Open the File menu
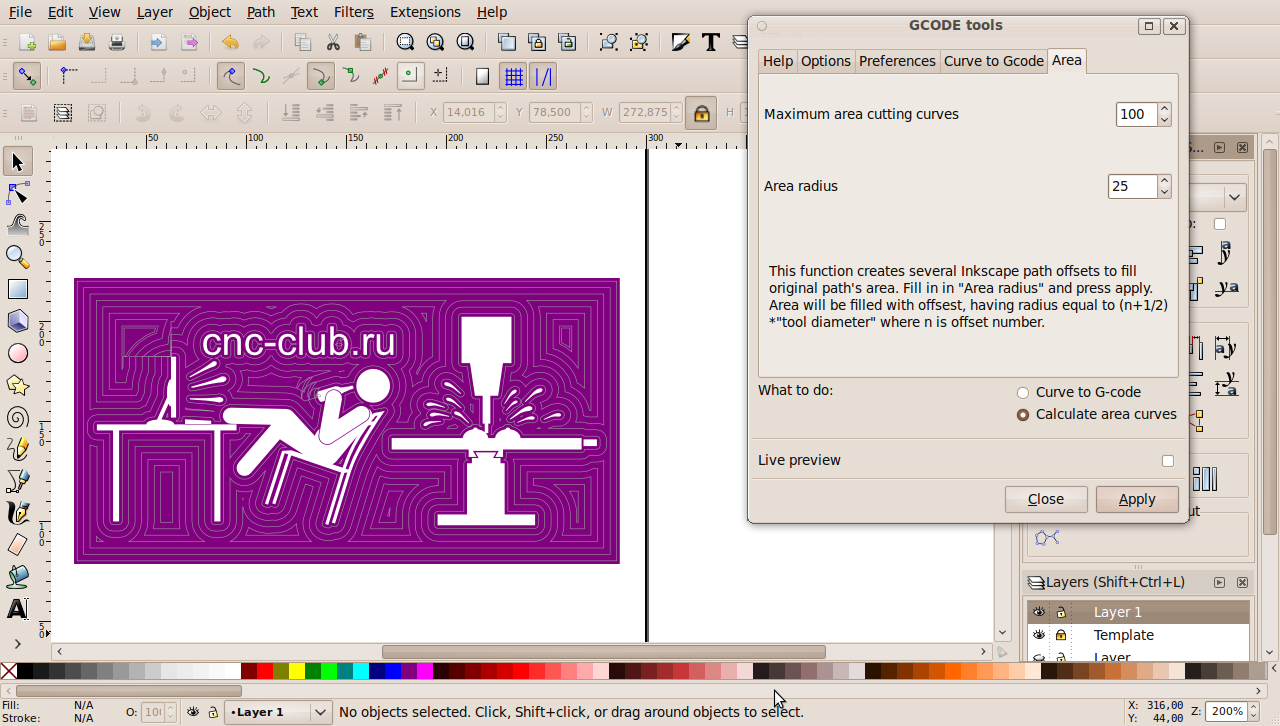 (x=20, y=12)
